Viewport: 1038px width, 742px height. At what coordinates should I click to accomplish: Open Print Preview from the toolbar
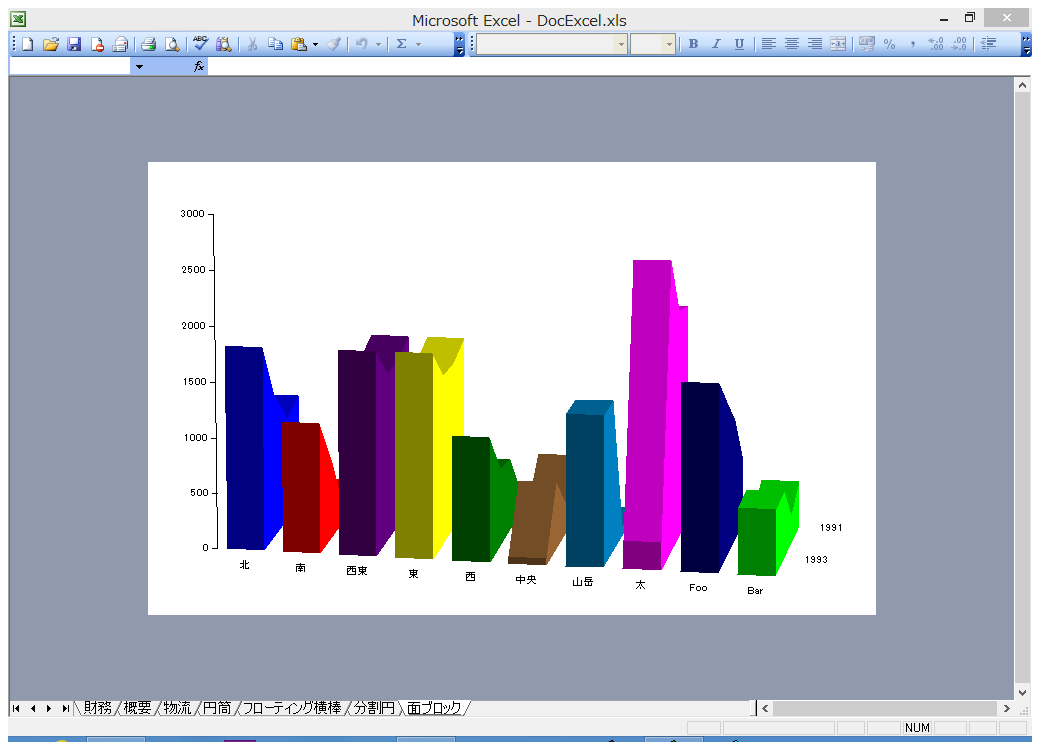(172, 44)
